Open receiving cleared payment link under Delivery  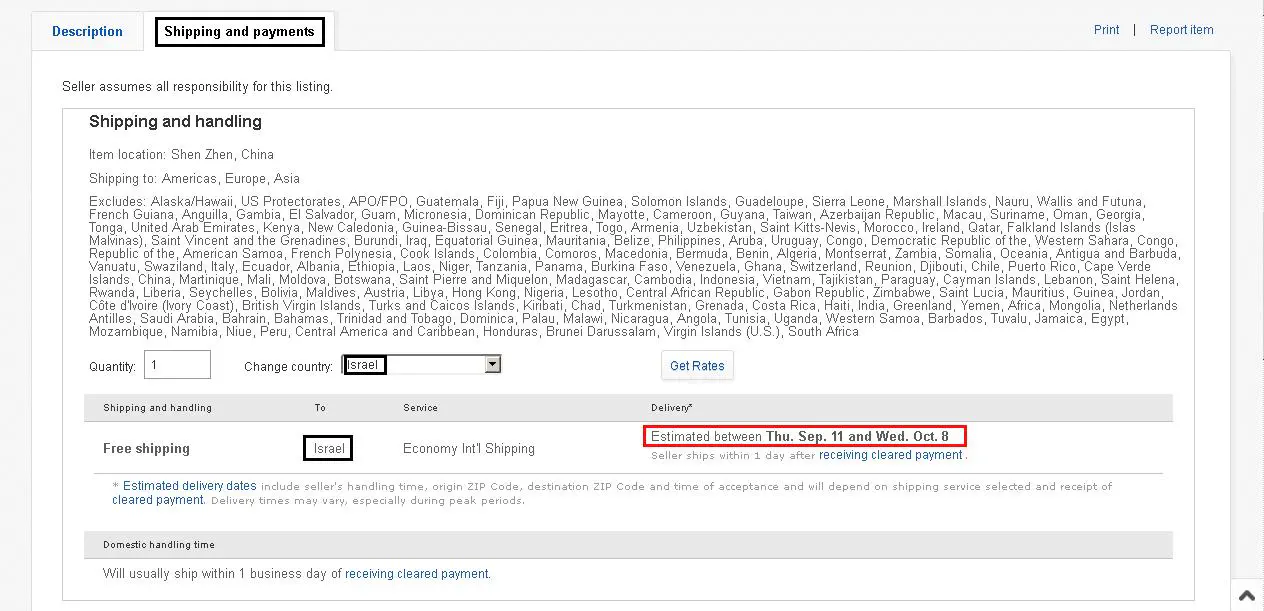click(x=890, y=455)
